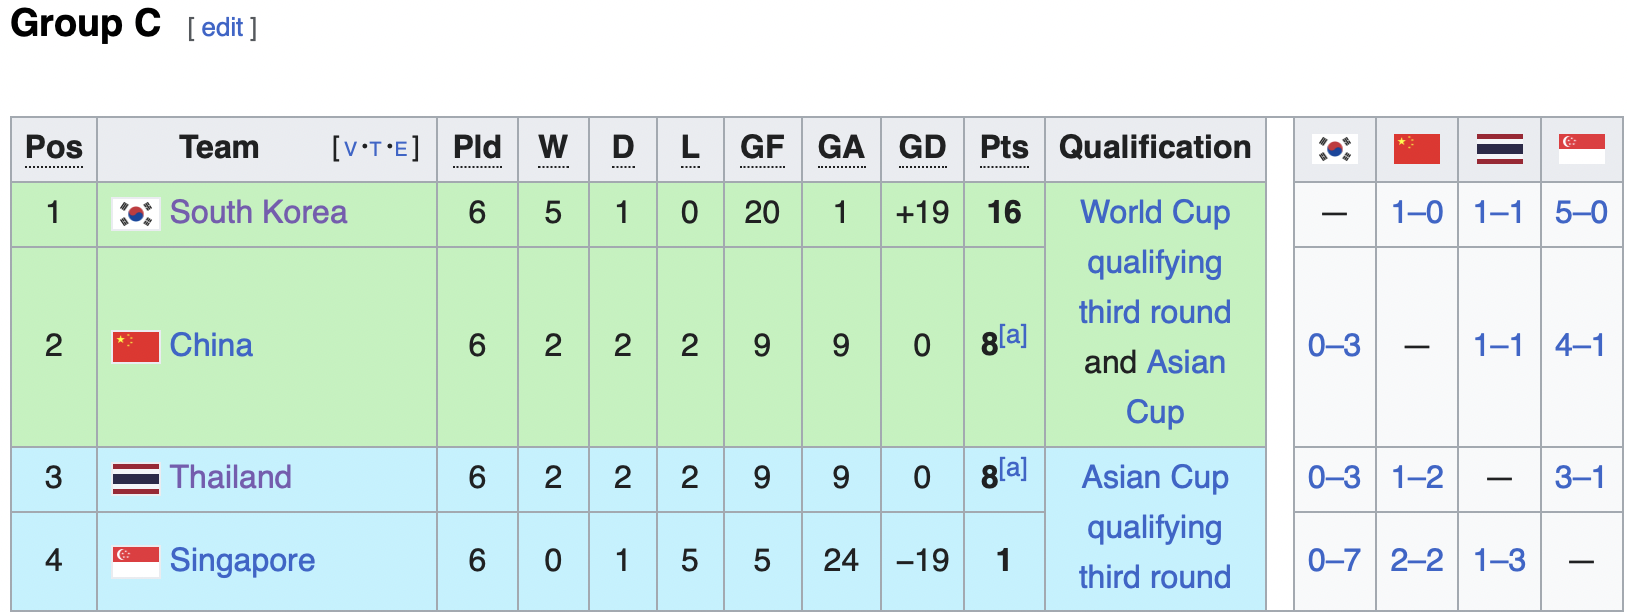Click China flag icon beside China team name

pyautogui.click(x=136, y=346)
